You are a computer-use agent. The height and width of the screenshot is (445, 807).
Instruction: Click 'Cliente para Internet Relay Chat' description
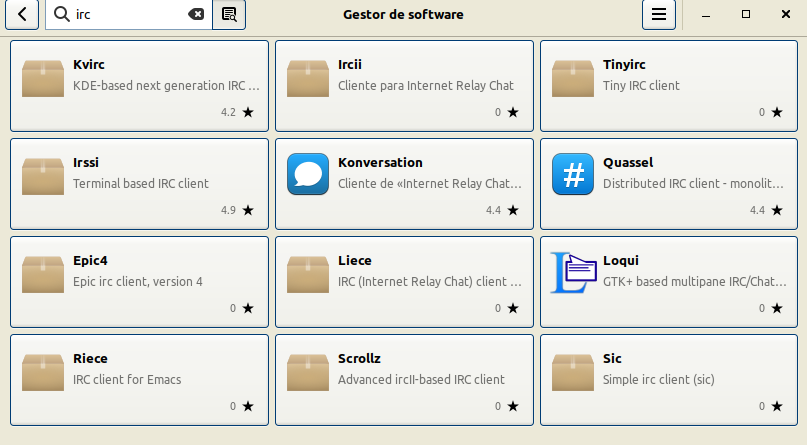click(x=426, y=85)
